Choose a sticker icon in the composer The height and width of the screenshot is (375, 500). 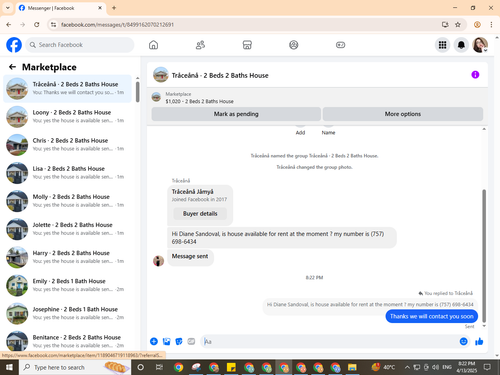[x=179, y=341]
